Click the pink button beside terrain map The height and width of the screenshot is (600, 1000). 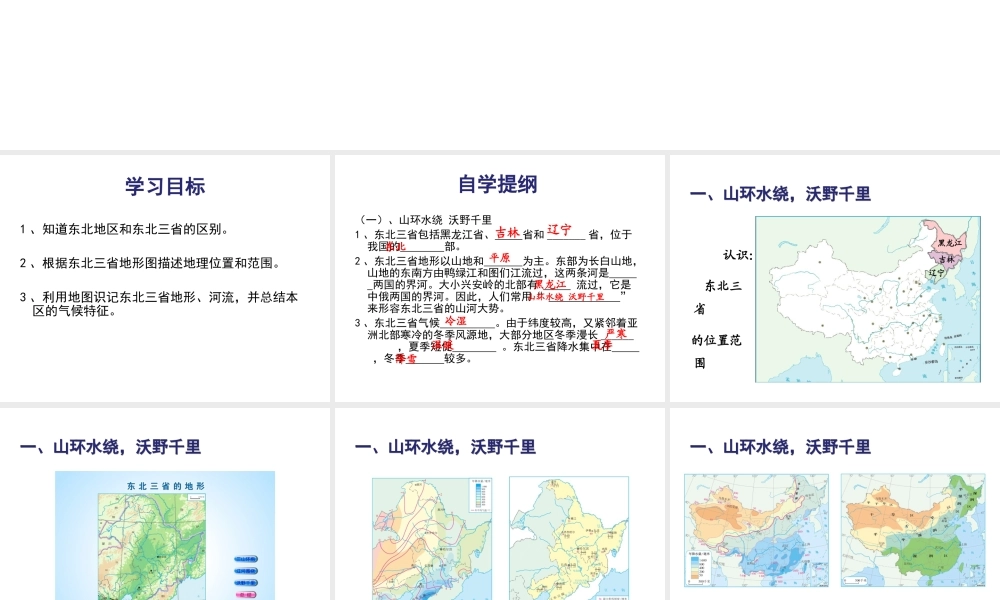[x=246, y=594]
